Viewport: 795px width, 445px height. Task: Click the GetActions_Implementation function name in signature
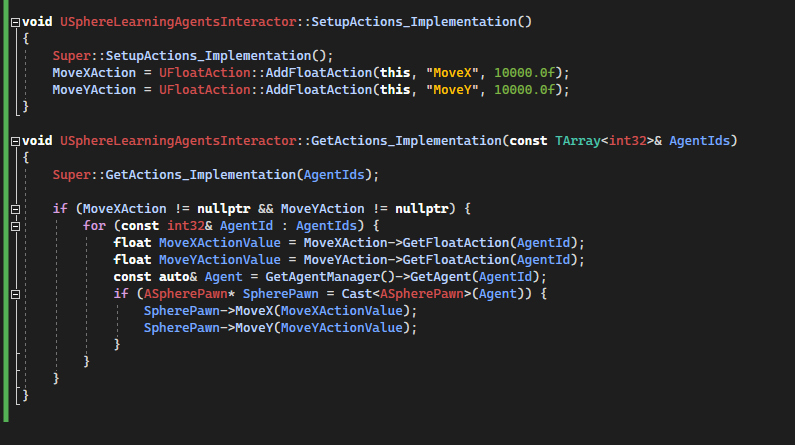click(x=406, y=141)
